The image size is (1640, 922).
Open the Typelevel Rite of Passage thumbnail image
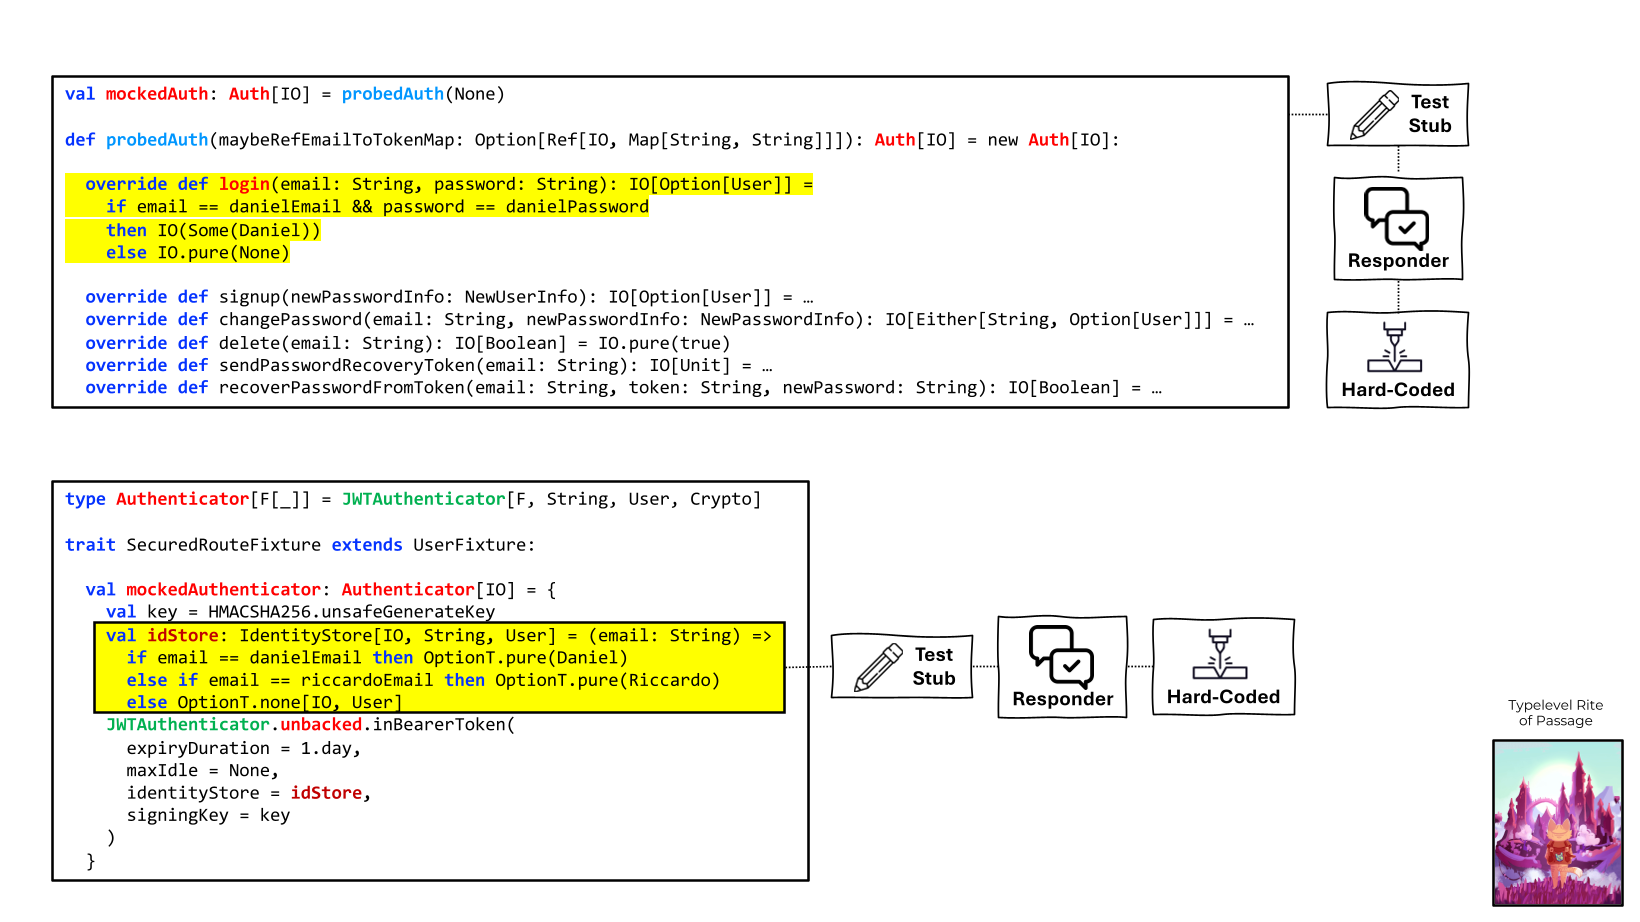(1557, 822)
